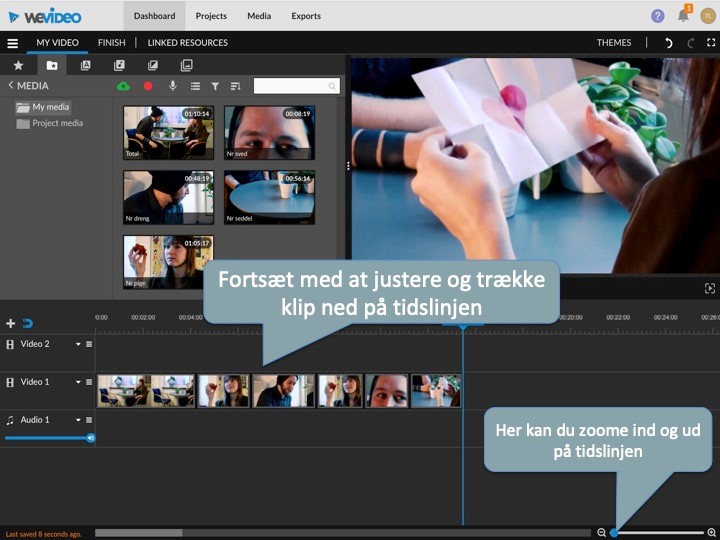720x540 pixels.
Task: Open the Dashboard tab
Action: click(154, 16)
